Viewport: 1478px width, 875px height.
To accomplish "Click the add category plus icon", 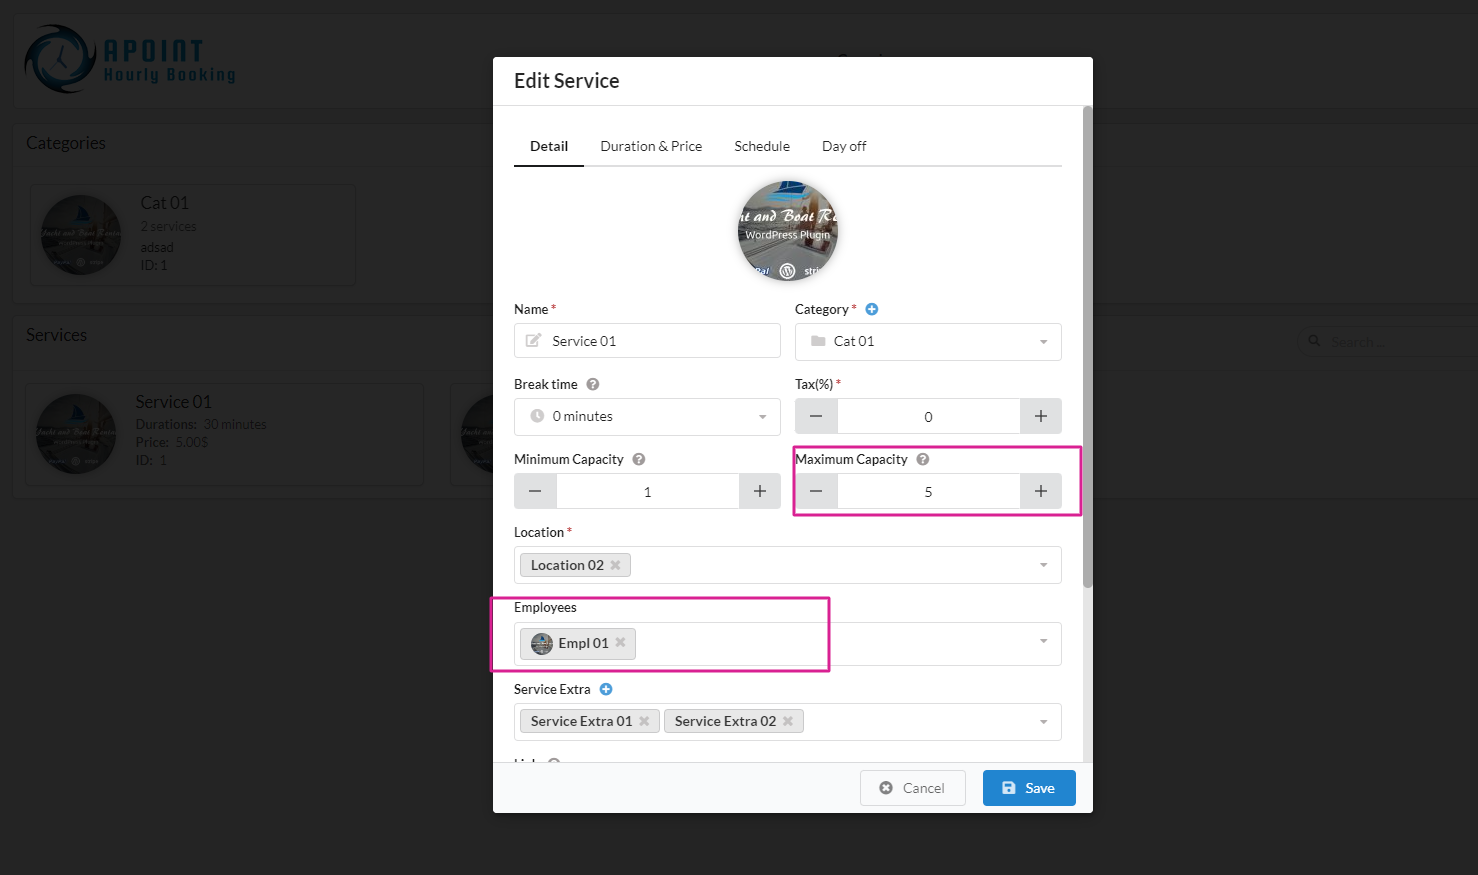I will [x=872, y=309].
